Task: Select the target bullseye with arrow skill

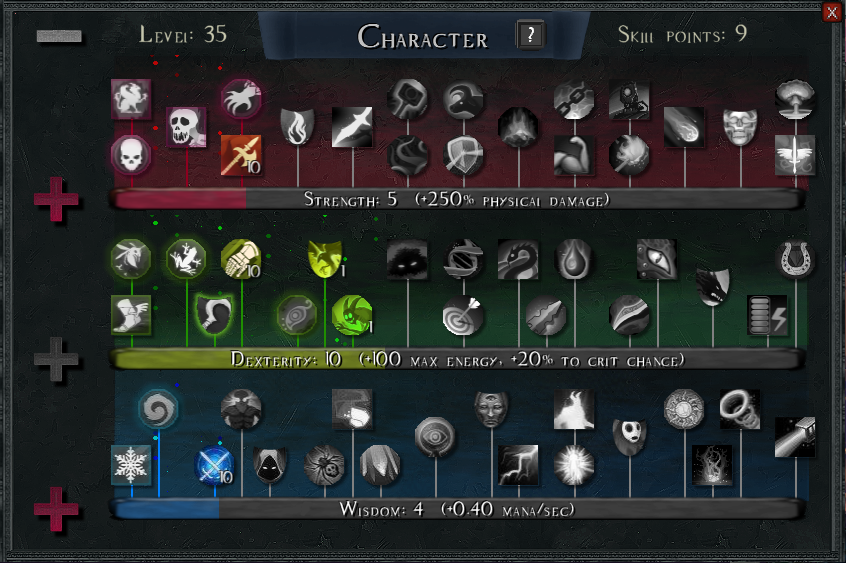Action: pos(462,316)
